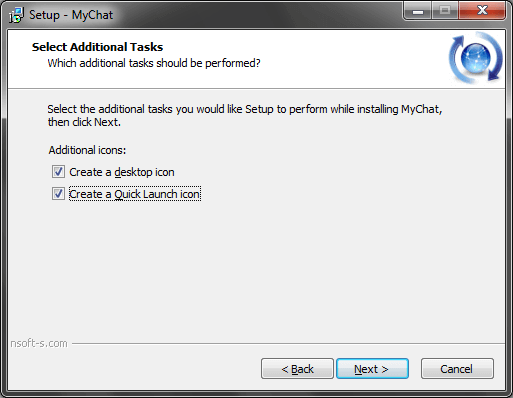Click the instruction text mentioning installing MyChat
The image size is (513, 398).
tap(245, 115)
